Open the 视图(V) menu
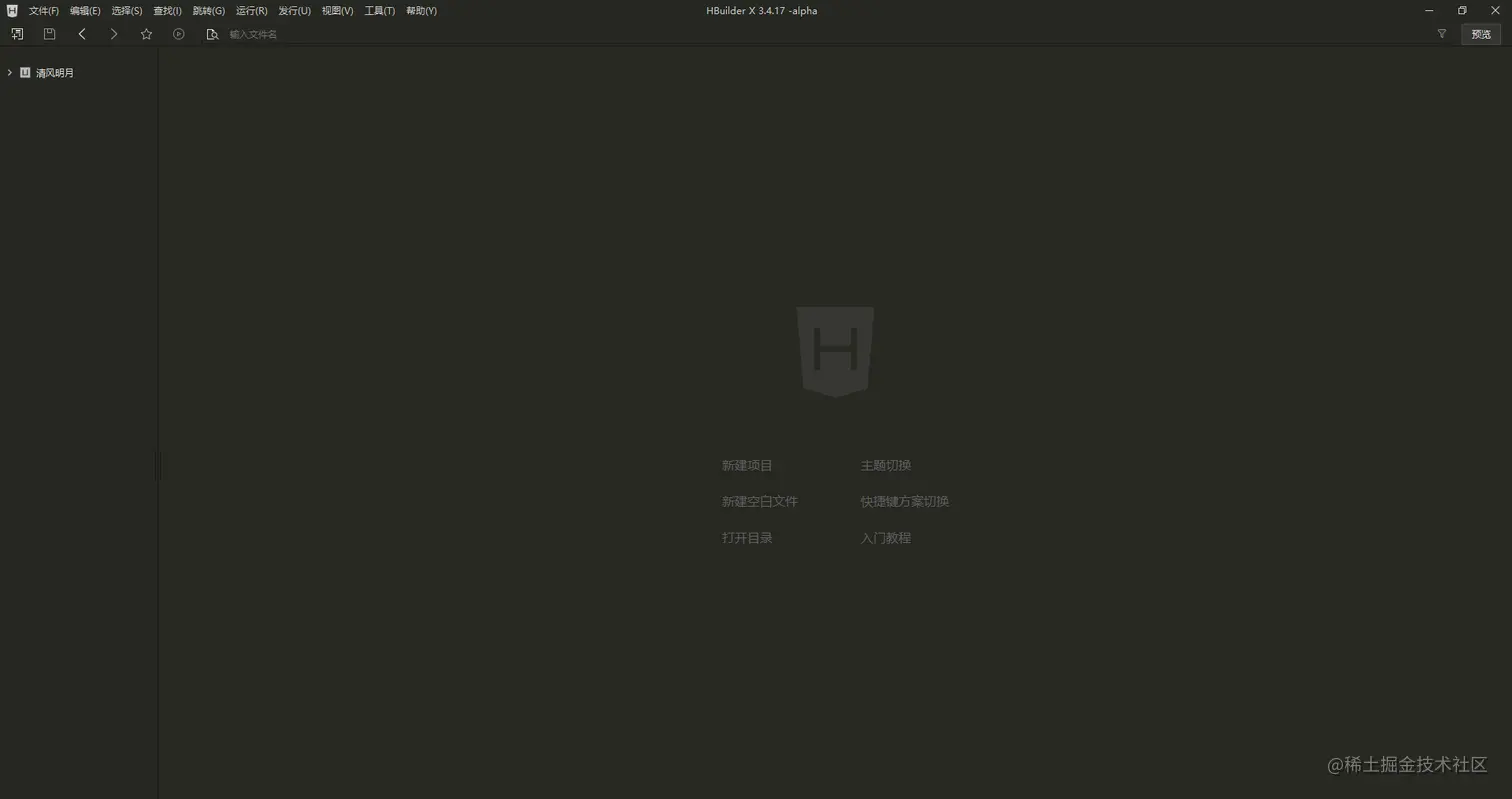This screenshot has height=799, width=1512. pos(337,11)
